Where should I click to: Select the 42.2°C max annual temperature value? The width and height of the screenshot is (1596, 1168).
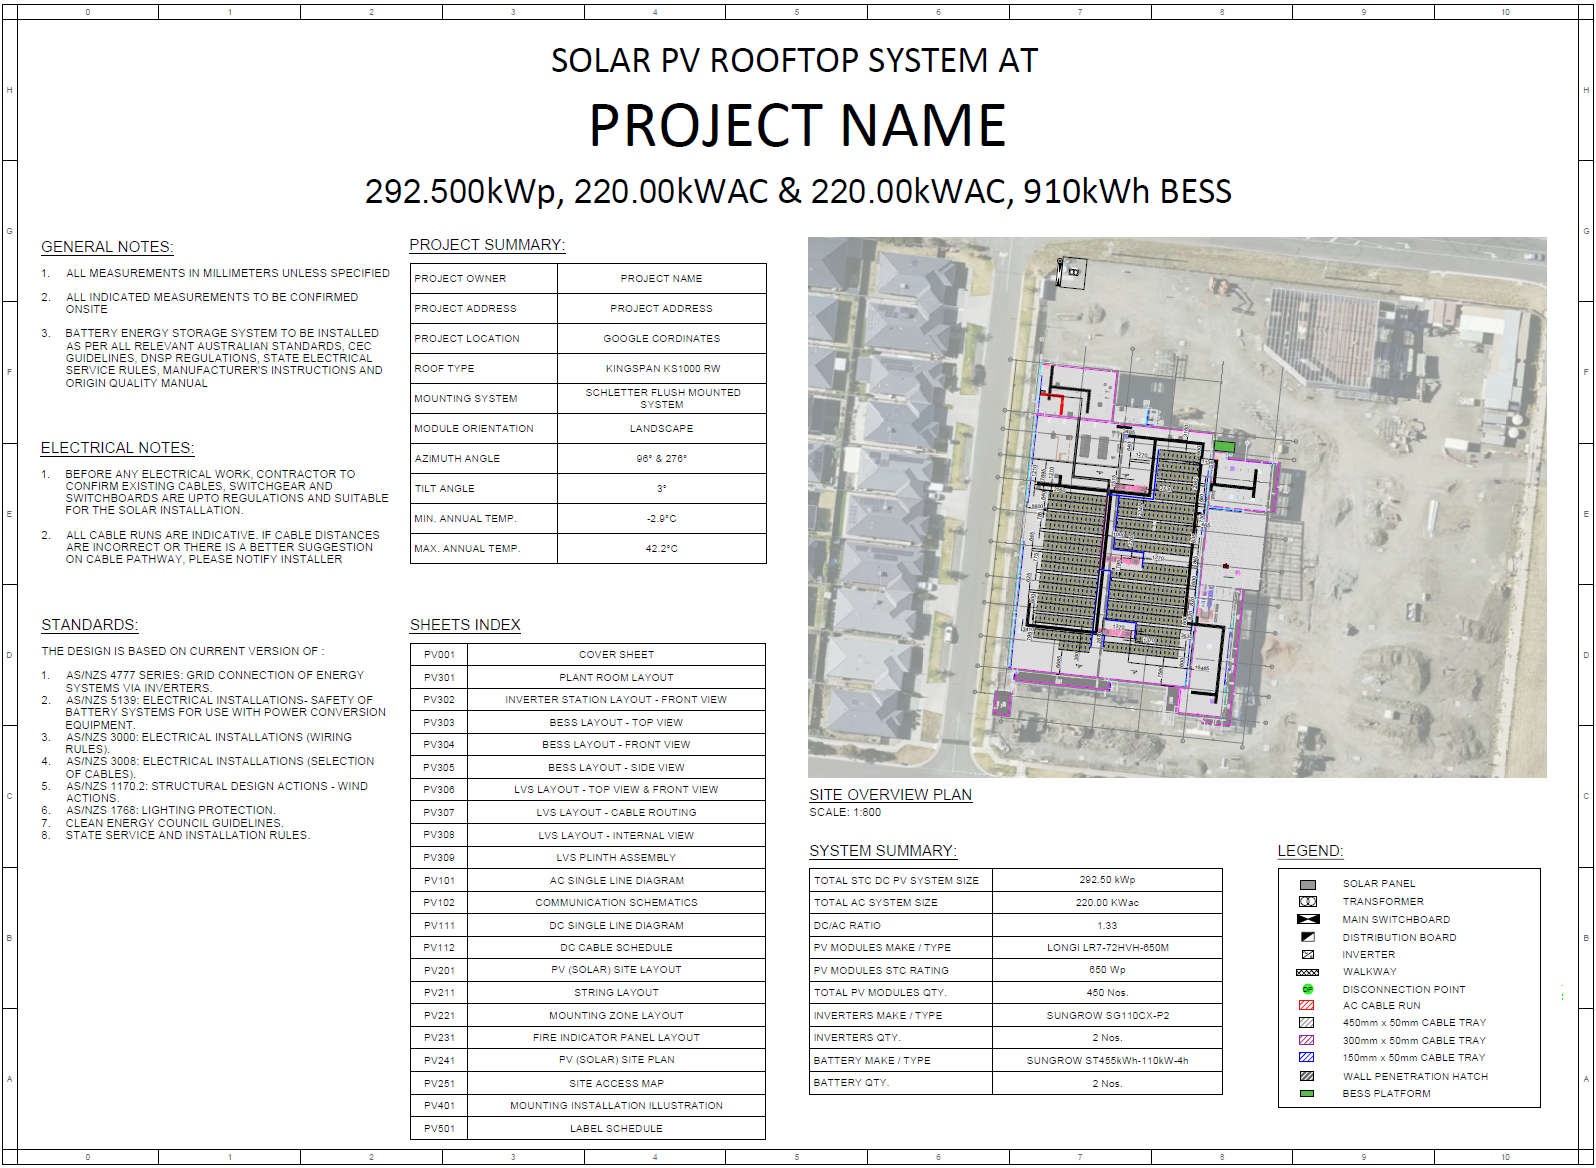[662, 549]
